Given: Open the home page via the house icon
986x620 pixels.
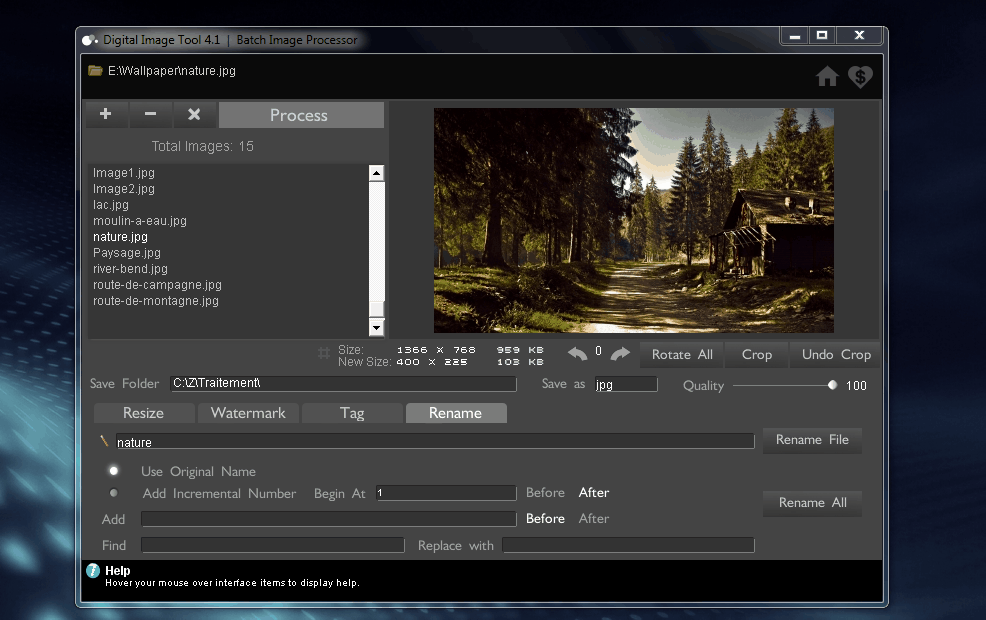Looking at the screenshot, I should [x=828, y=76].
